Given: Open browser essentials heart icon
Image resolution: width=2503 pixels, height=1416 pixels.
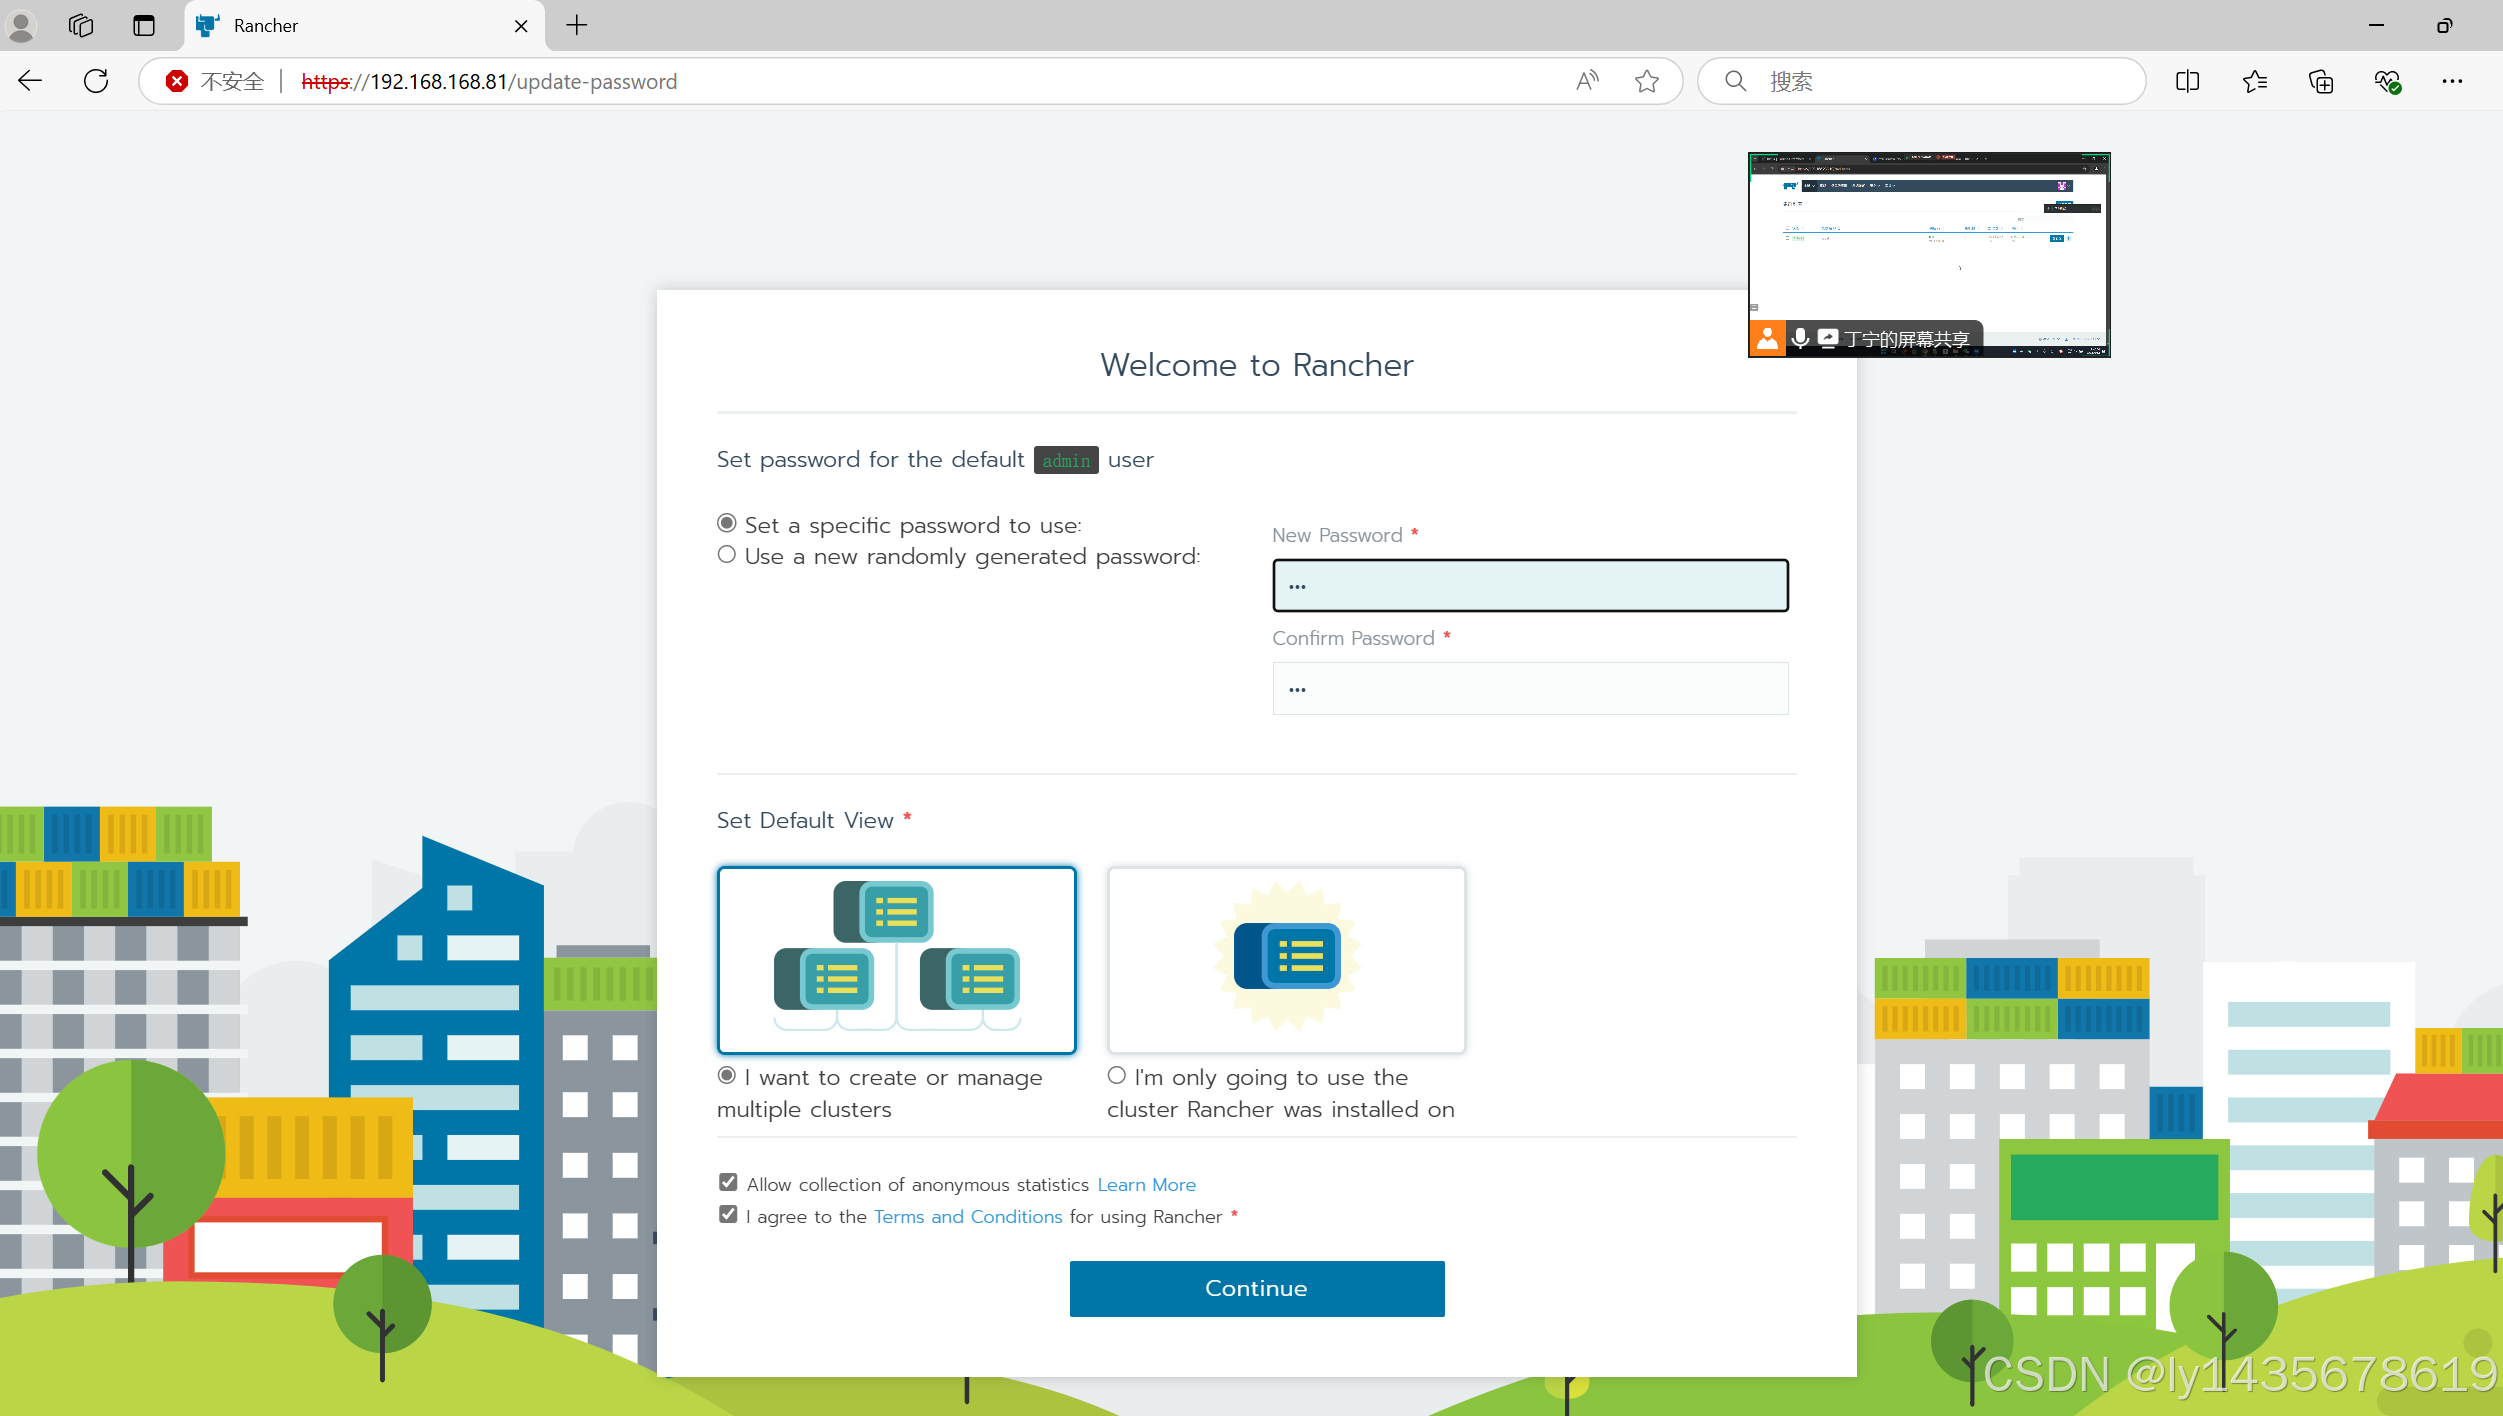Looking at the screenshot, I should (2387, 81).
